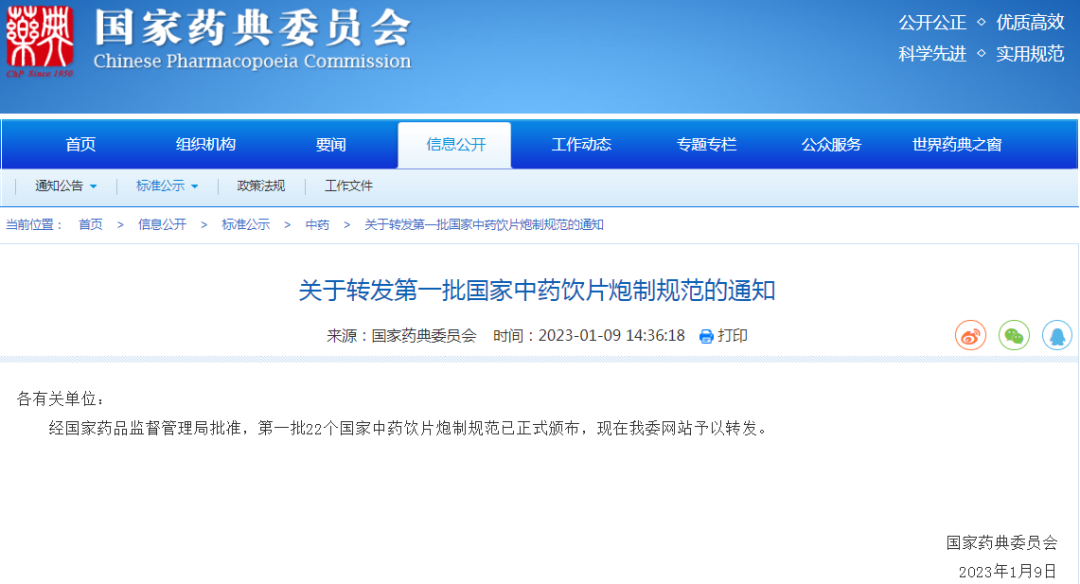Click the 首页 breadcrumb link

(x=90, y=225)
